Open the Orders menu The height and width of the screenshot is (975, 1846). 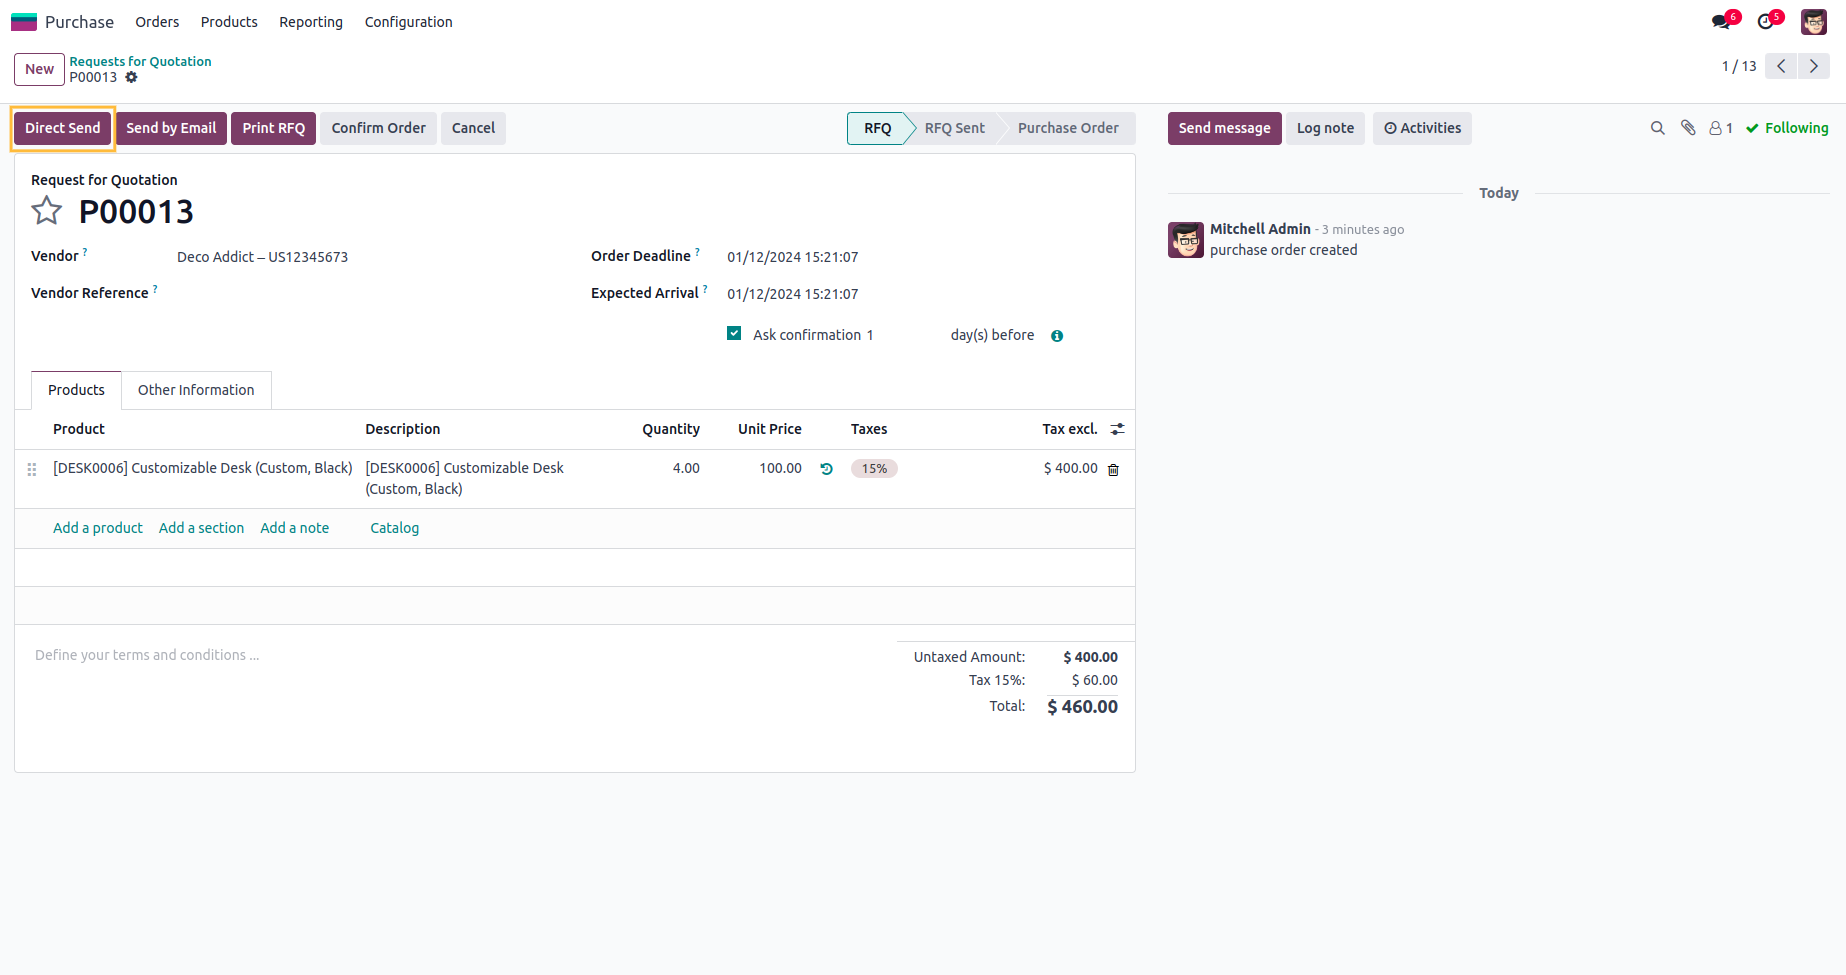point(157,22)
